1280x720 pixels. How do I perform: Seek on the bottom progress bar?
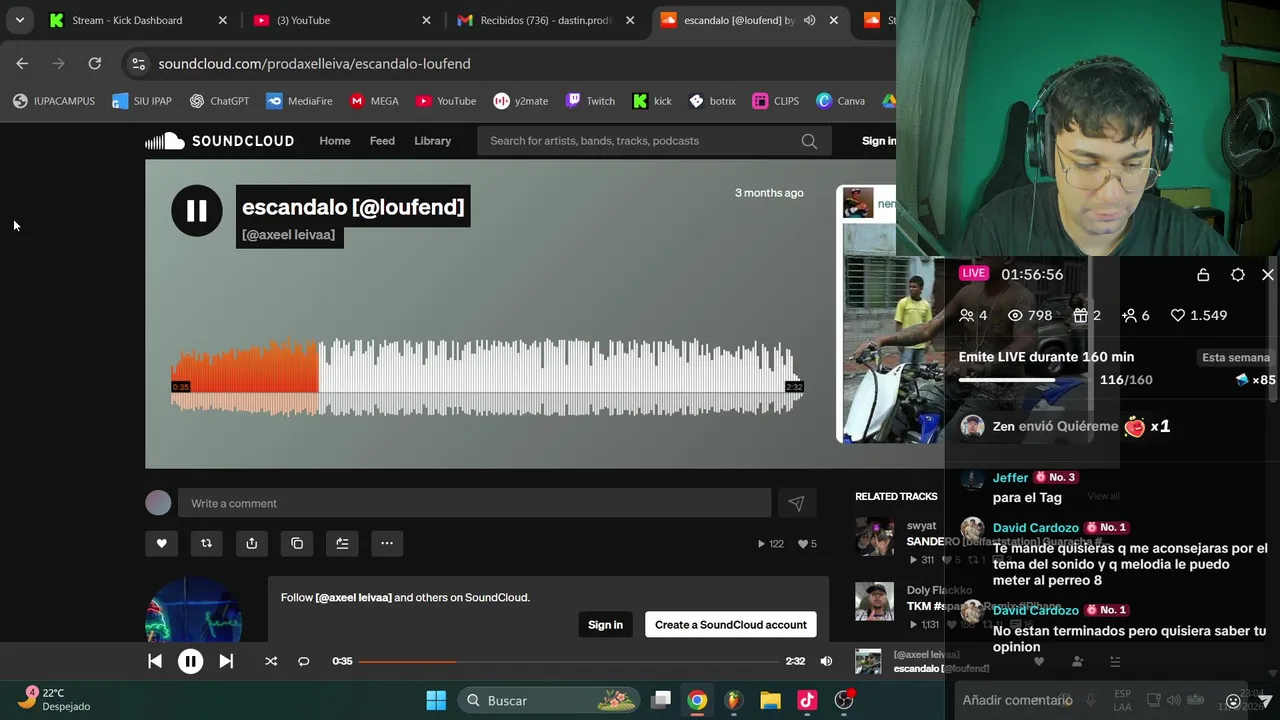568,661
